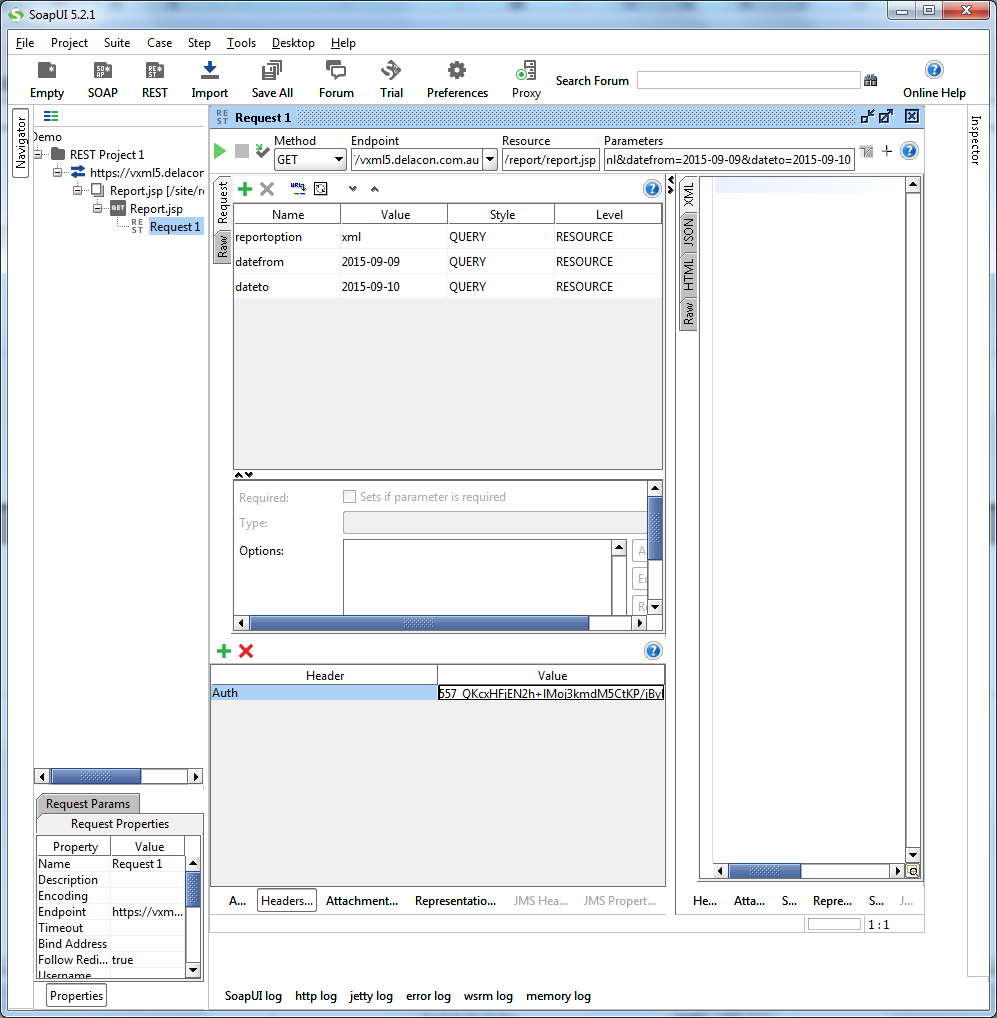
Task: Submit request with green play arrow
Action: [x=220, y=151]
